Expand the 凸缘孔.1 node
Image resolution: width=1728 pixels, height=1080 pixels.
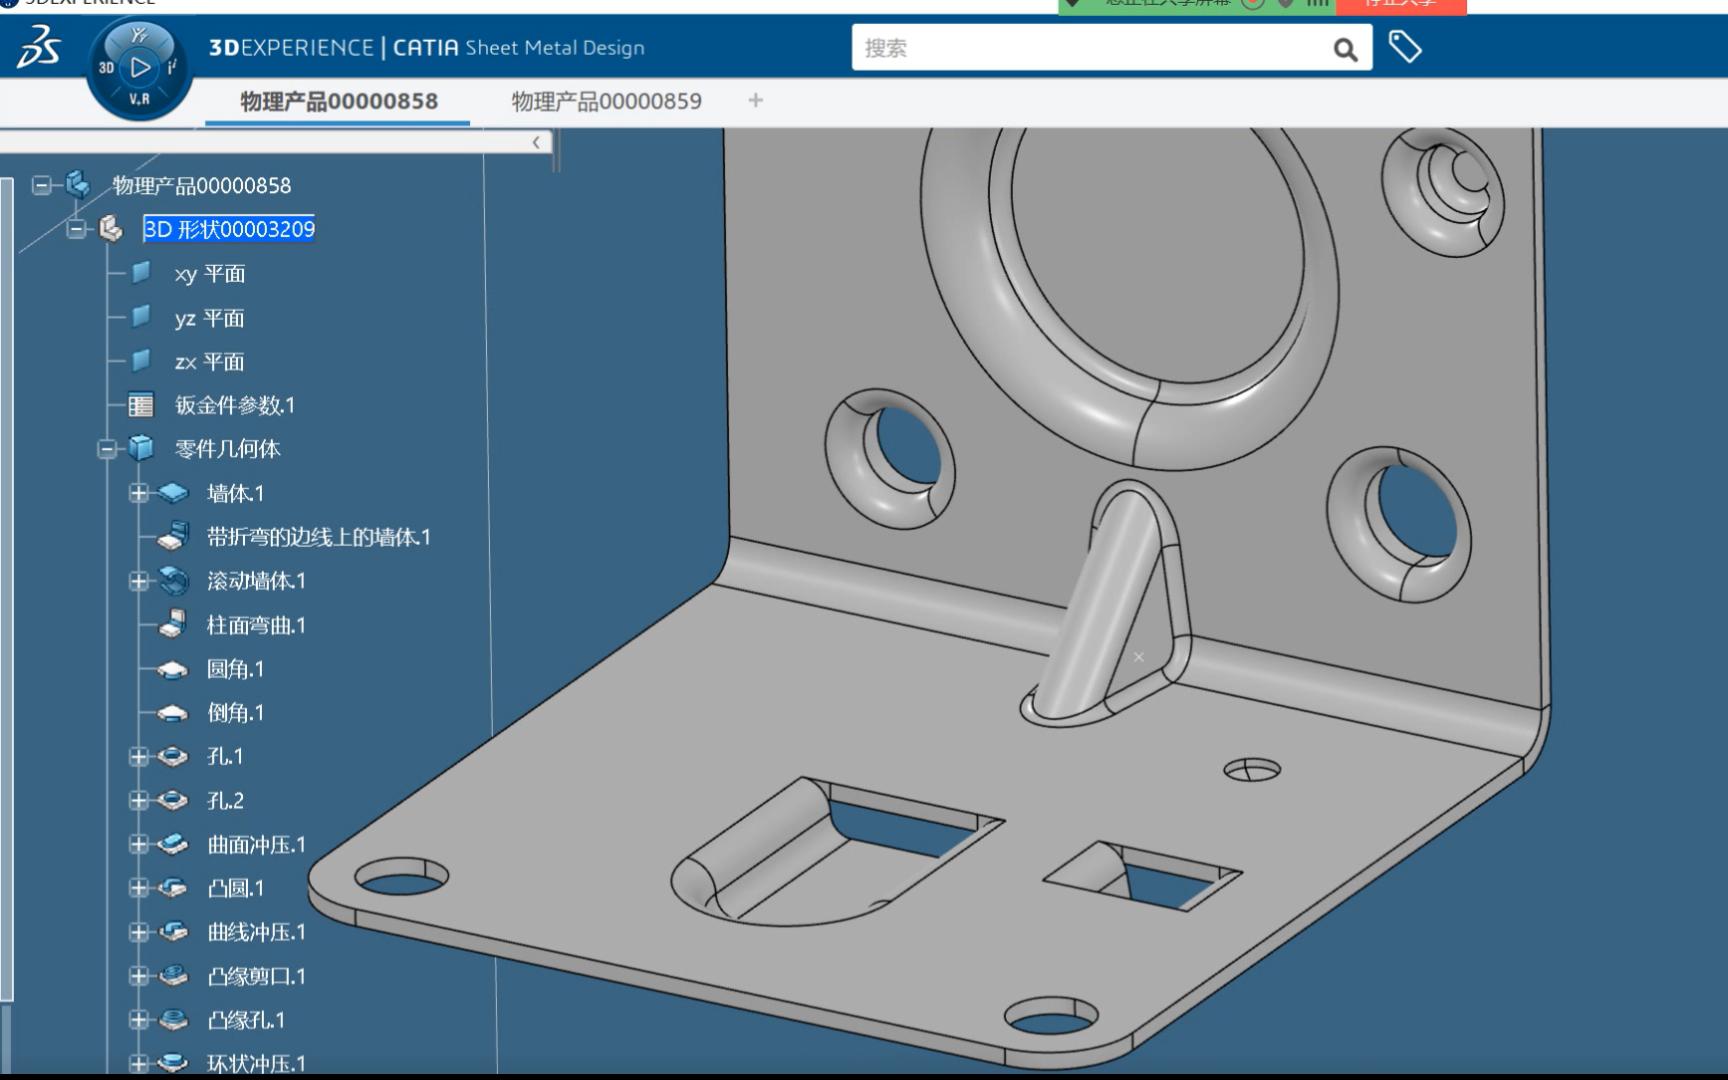[139, 1020]
